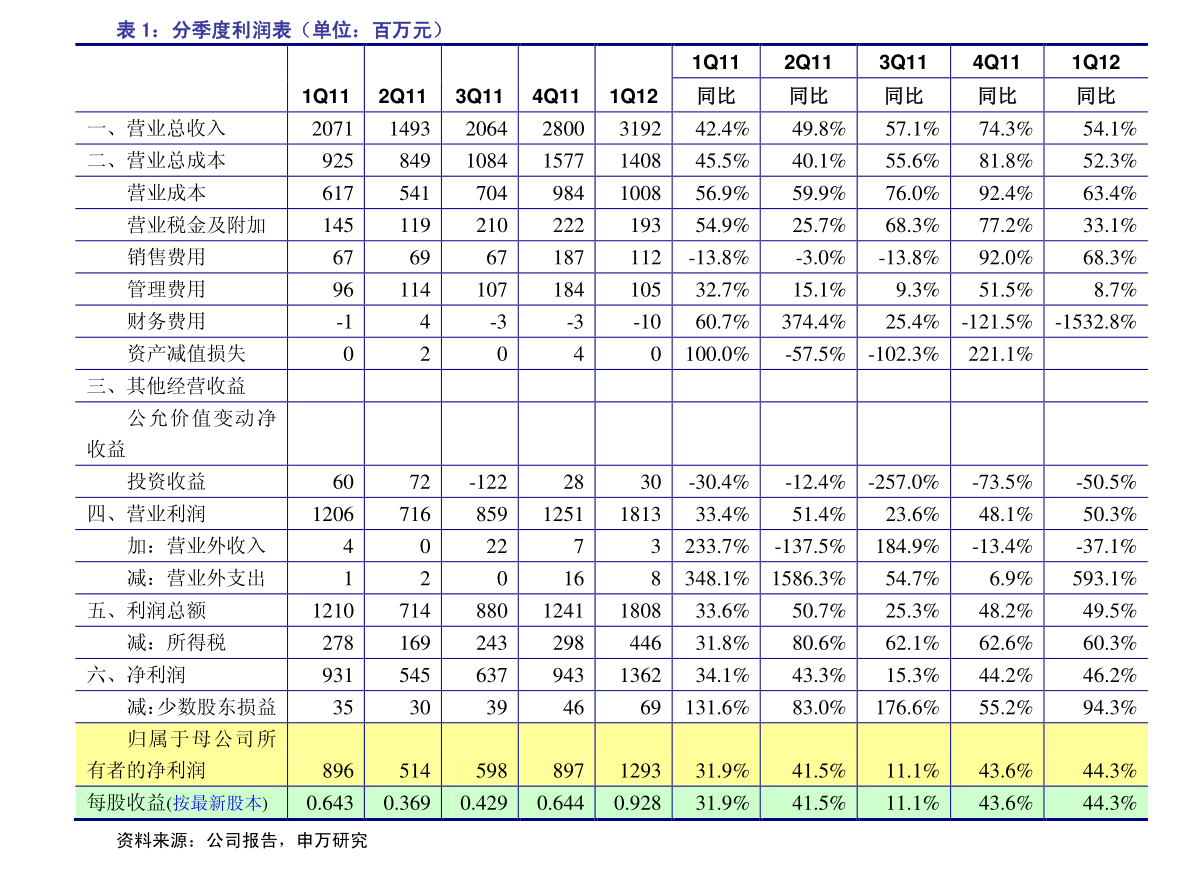Click revenue value 2800 for 4Q11
The image size is (1191, 871).
(563, 129)
